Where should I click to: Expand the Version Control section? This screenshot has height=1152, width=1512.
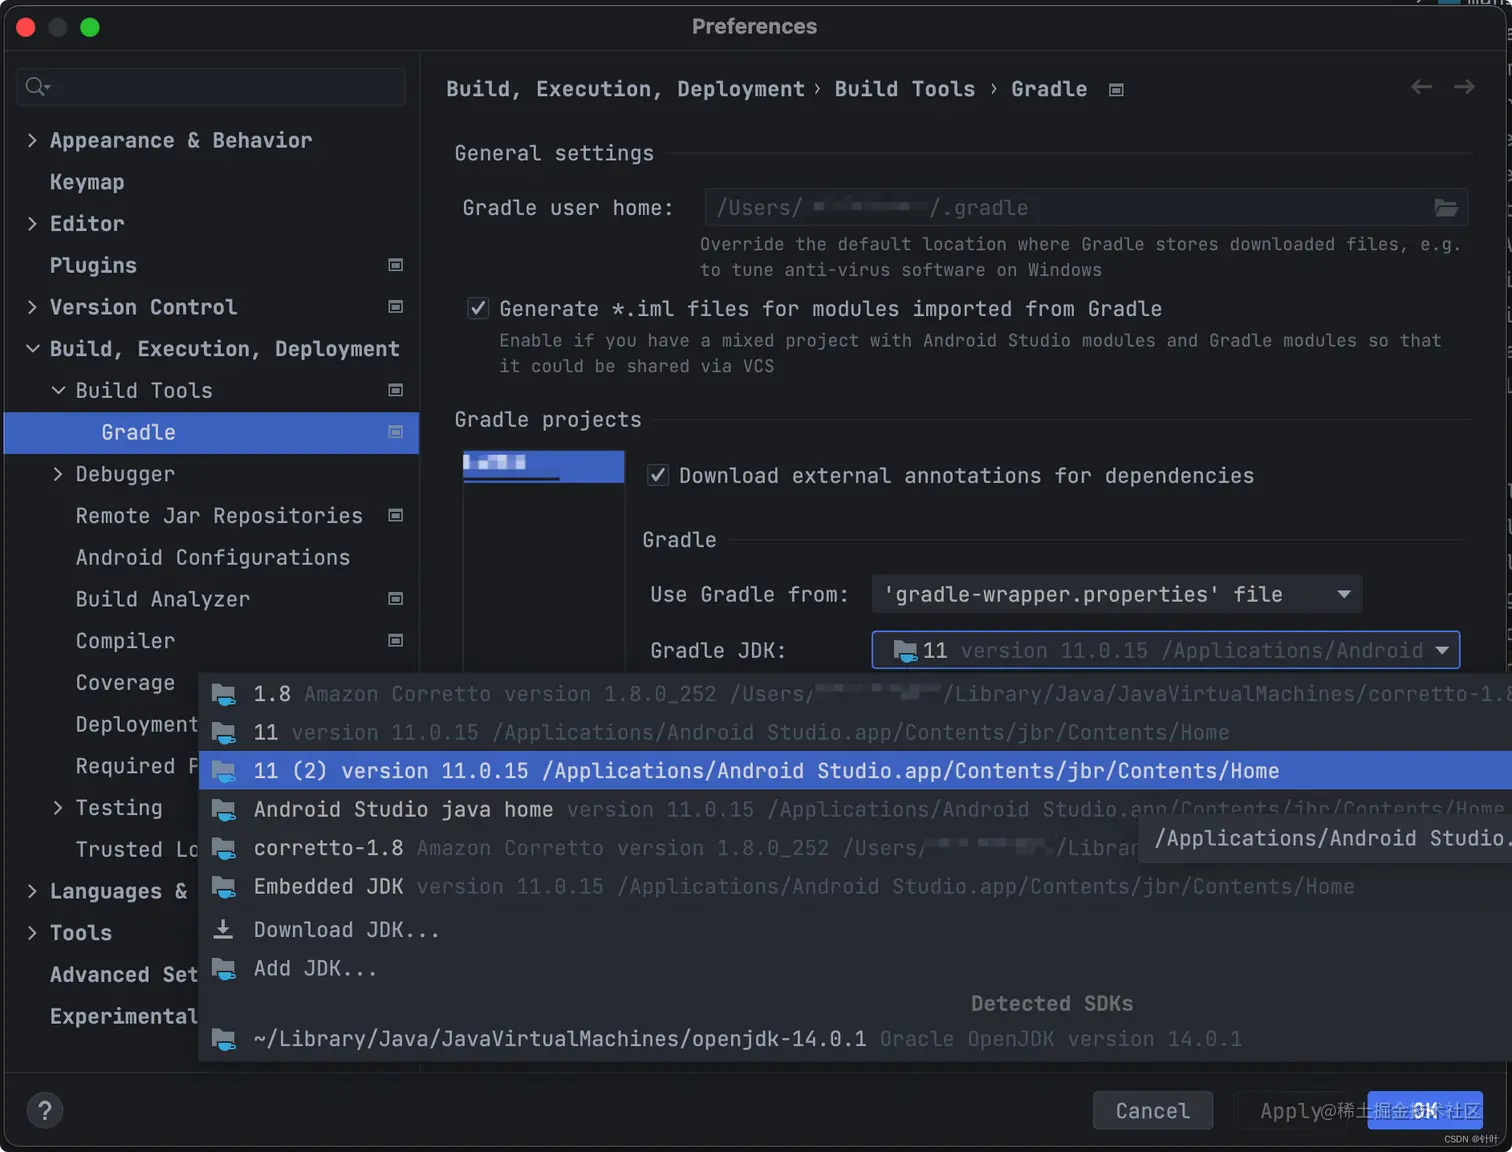[x=32, y=307]
